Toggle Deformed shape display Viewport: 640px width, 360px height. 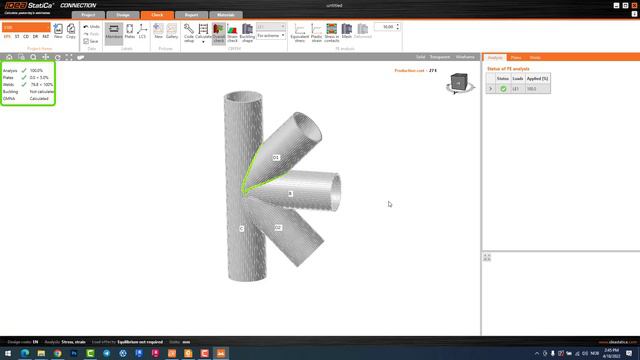click(x=362, y=31)
